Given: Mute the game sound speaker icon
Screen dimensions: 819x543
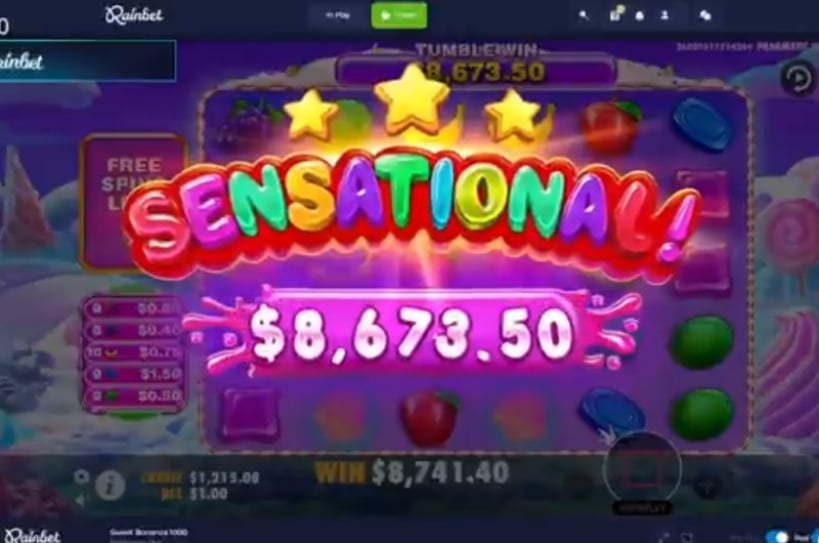Looking at the screenshot, I should 79,502.
